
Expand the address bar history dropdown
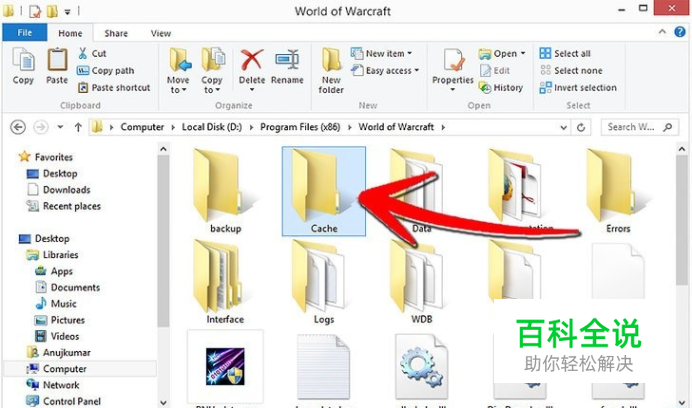[564, 128]
